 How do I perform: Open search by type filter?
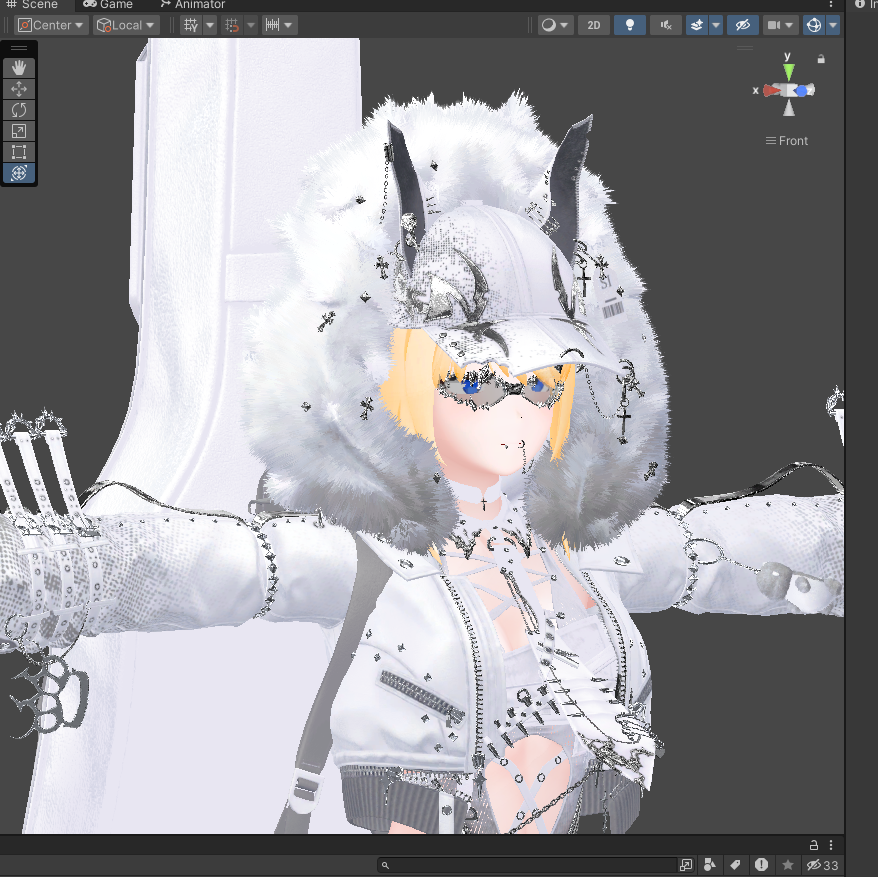coord(709,865)
